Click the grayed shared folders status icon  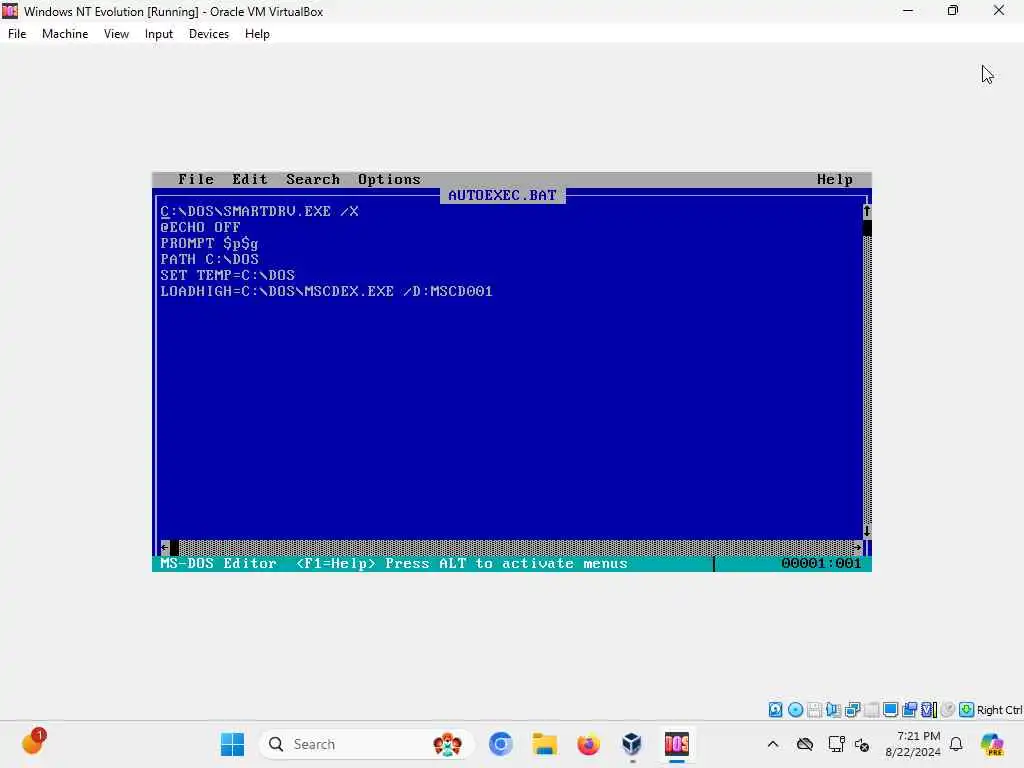(872, 710)
